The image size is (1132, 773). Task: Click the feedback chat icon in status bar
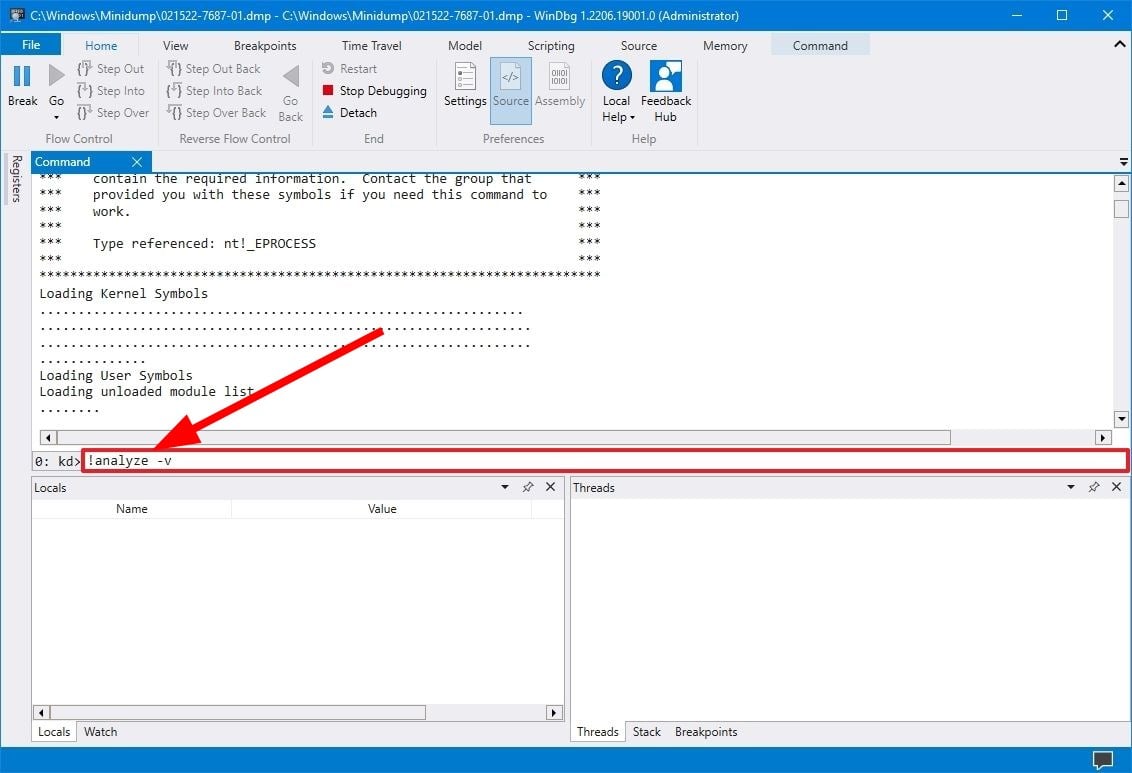click(1102, 760)
